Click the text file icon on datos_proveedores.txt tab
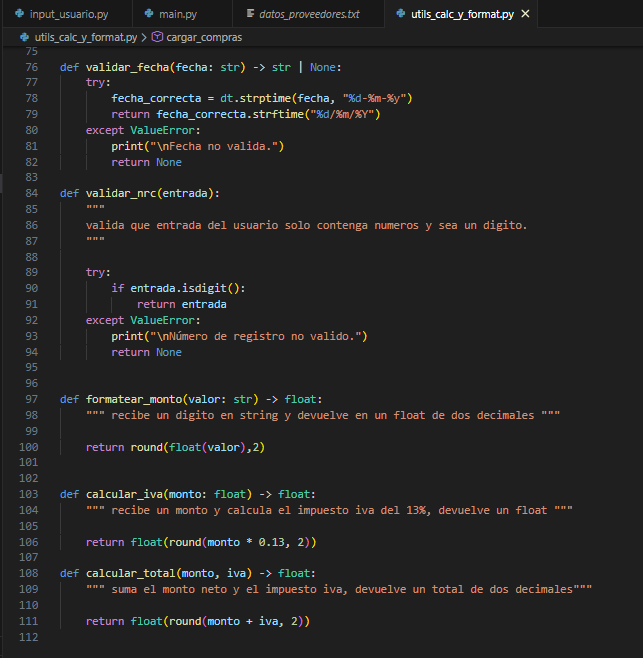The height and width of the screenshot is (658, 643). pos(248,14)
